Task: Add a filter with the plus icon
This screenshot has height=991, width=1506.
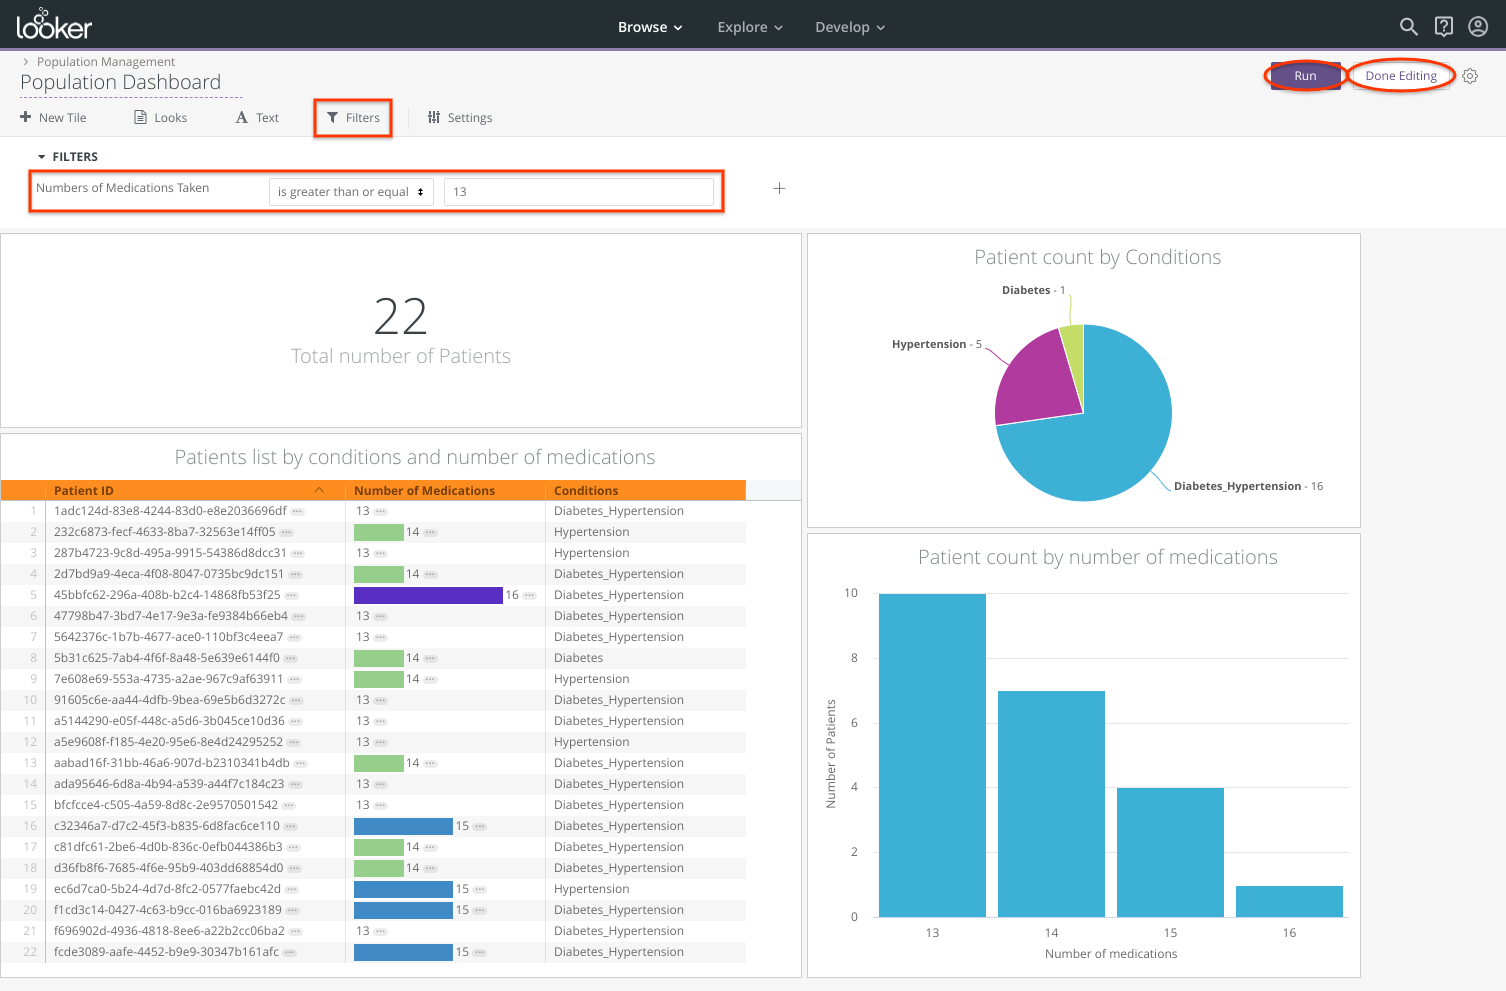Action: click(x=779, y=189)
